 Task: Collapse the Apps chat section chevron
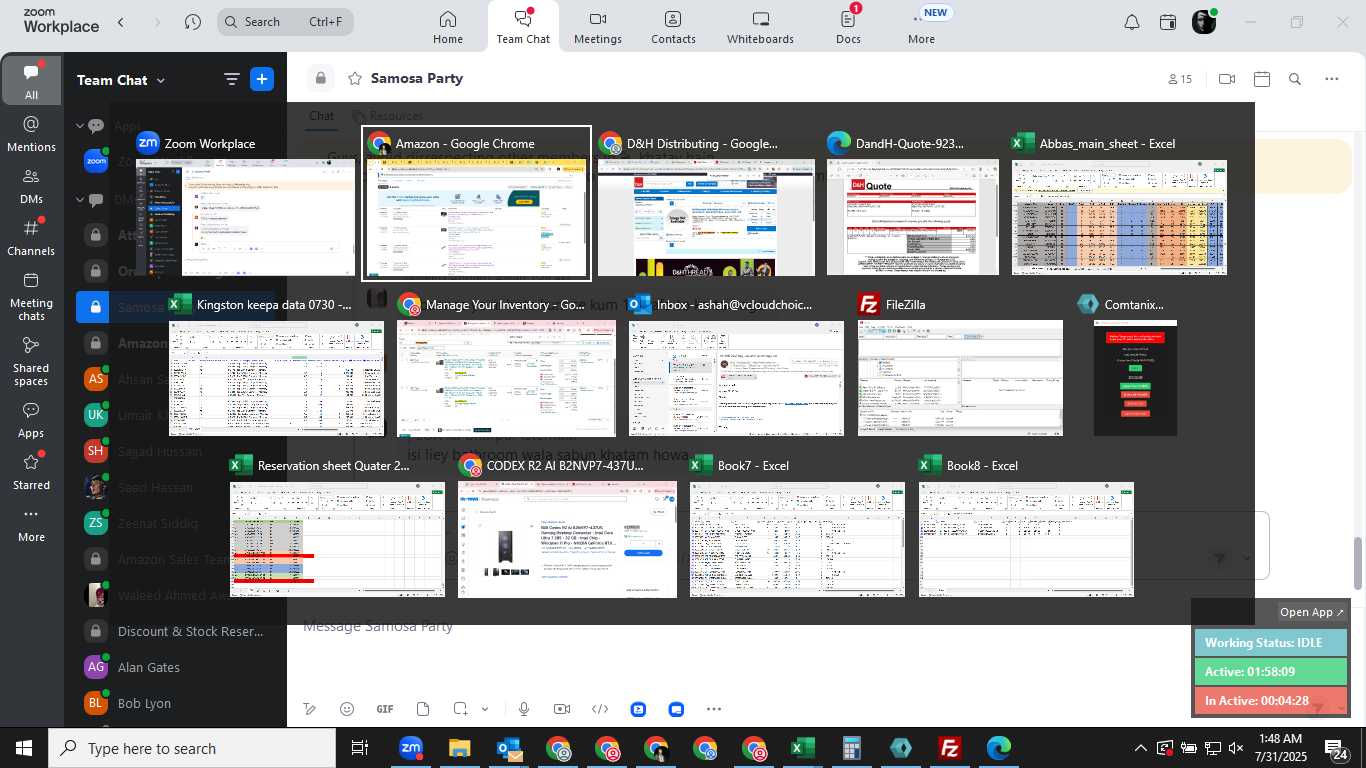(80, 126)
